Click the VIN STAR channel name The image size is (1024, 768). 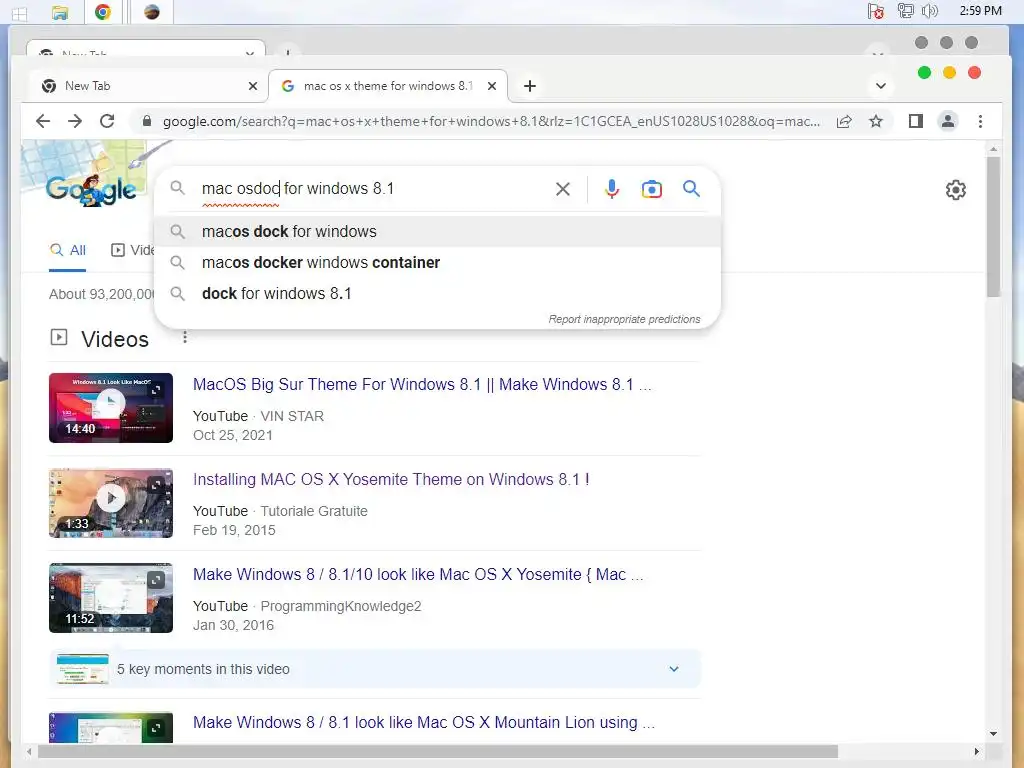pos(292,416)
